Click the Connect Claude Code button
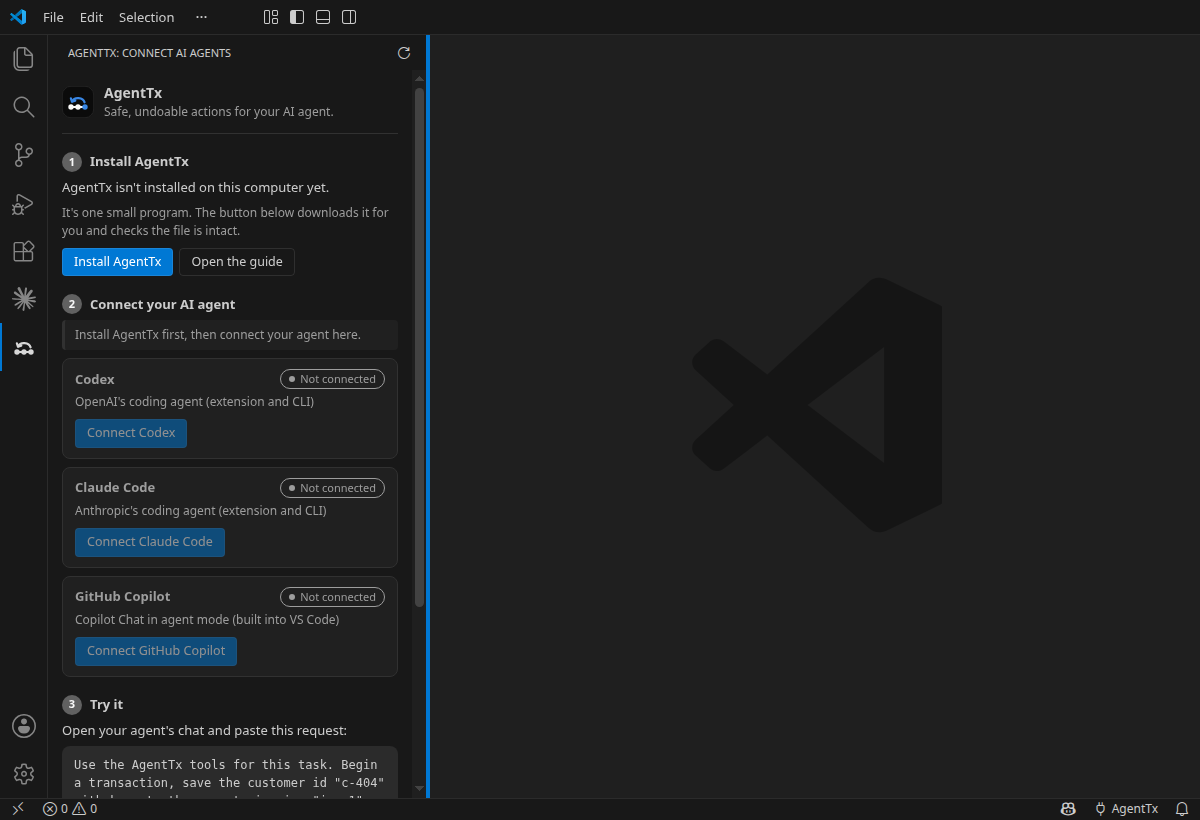Viewport: 1200px width, 820px height. point(150,542)
